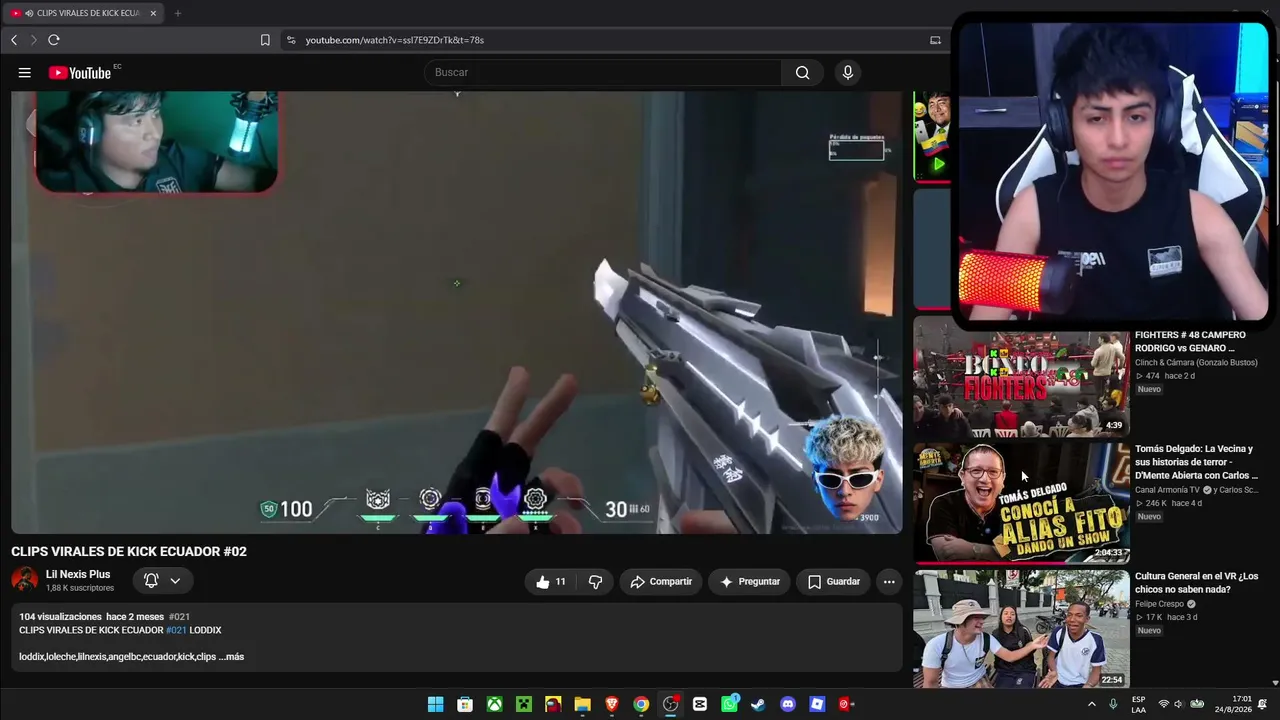Open Microsoft Store from the taskbar
1280x720 pixels.
465,704
